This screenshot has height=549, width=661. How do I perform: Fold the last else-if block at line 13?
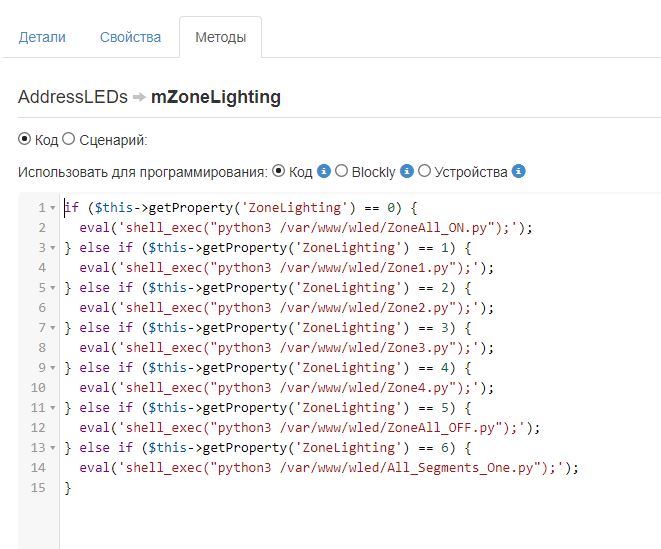[x=52, y=448]
